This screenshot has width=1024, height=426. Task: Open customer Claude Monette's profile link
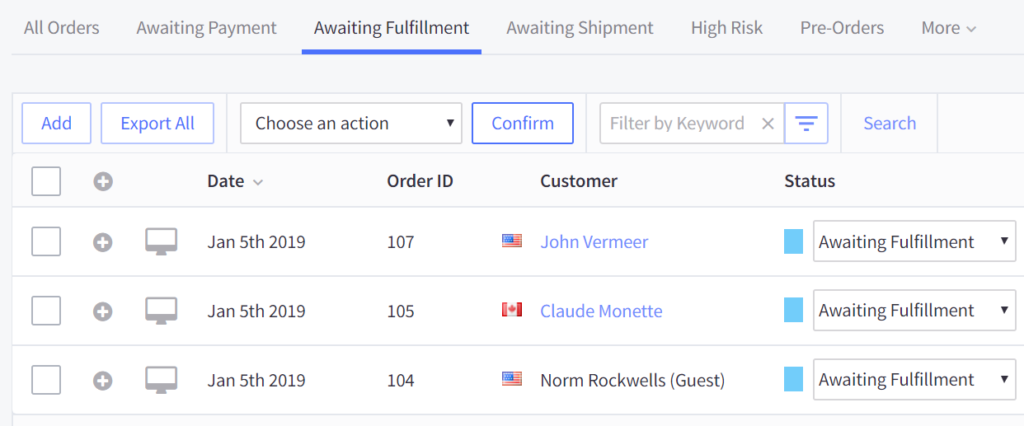pos(601,311)
